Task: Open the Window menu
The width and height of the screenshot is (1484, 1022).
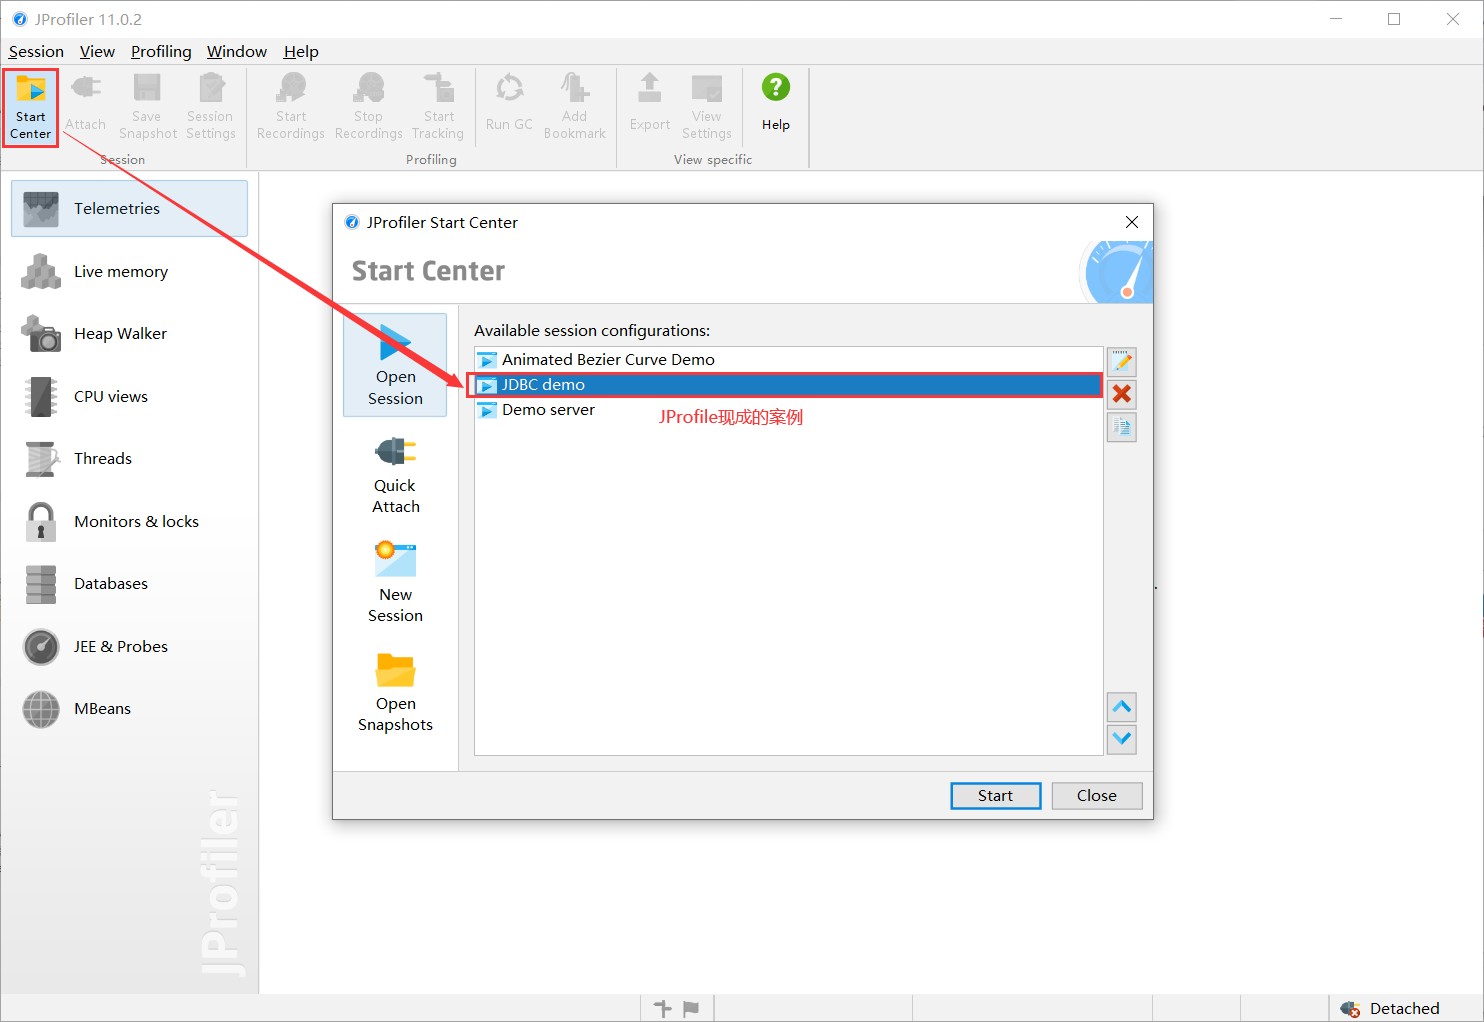Action: tap(237, 52)
